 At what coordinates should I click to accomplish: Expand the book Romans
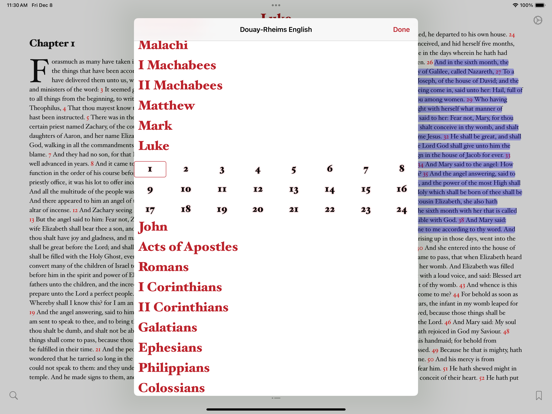click(163, 267)
